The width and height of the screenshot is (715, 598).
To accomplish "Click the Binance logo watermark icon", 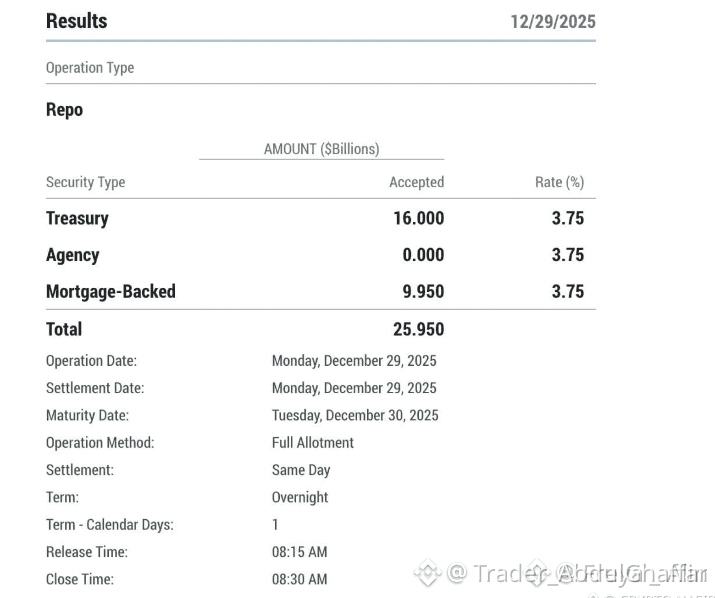I will (427, 573).
